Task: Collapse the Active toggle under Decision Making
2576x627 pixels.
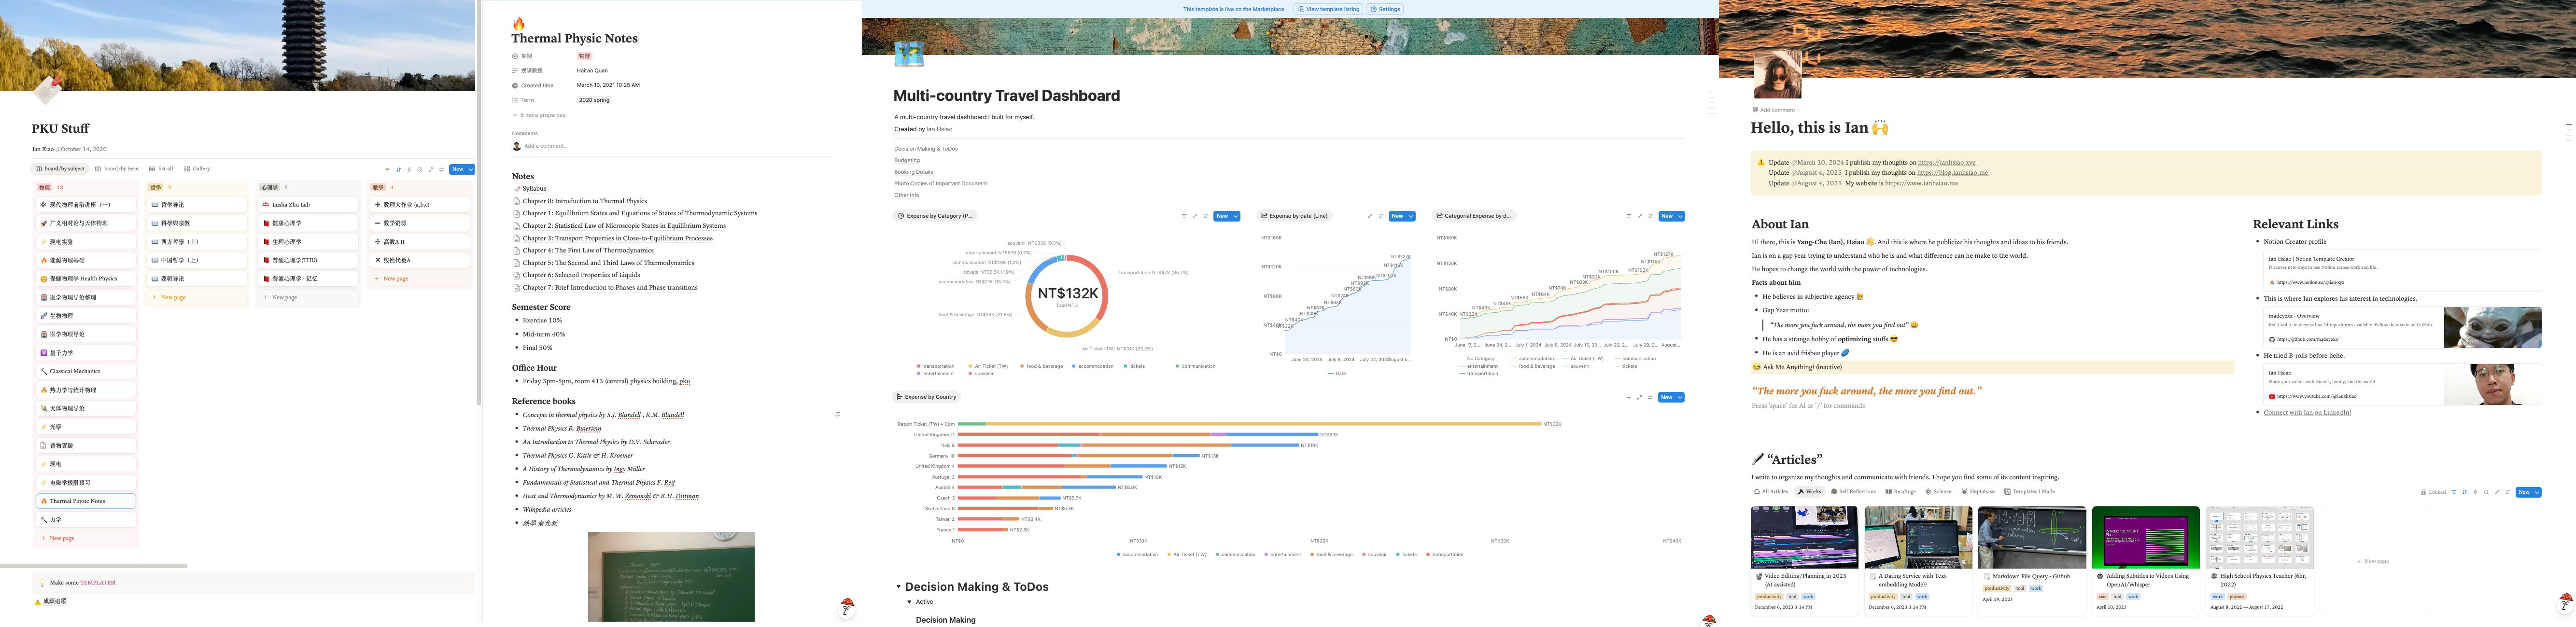Action: (909, 602)
